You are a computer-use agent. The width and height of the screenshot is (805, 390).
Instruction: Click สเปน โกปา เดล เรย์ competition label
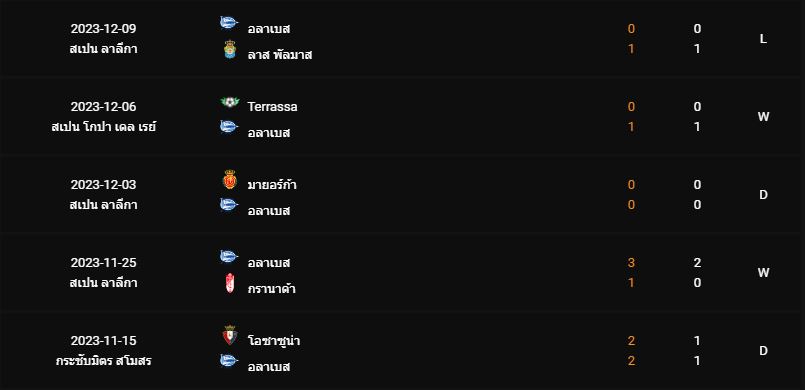104,127
